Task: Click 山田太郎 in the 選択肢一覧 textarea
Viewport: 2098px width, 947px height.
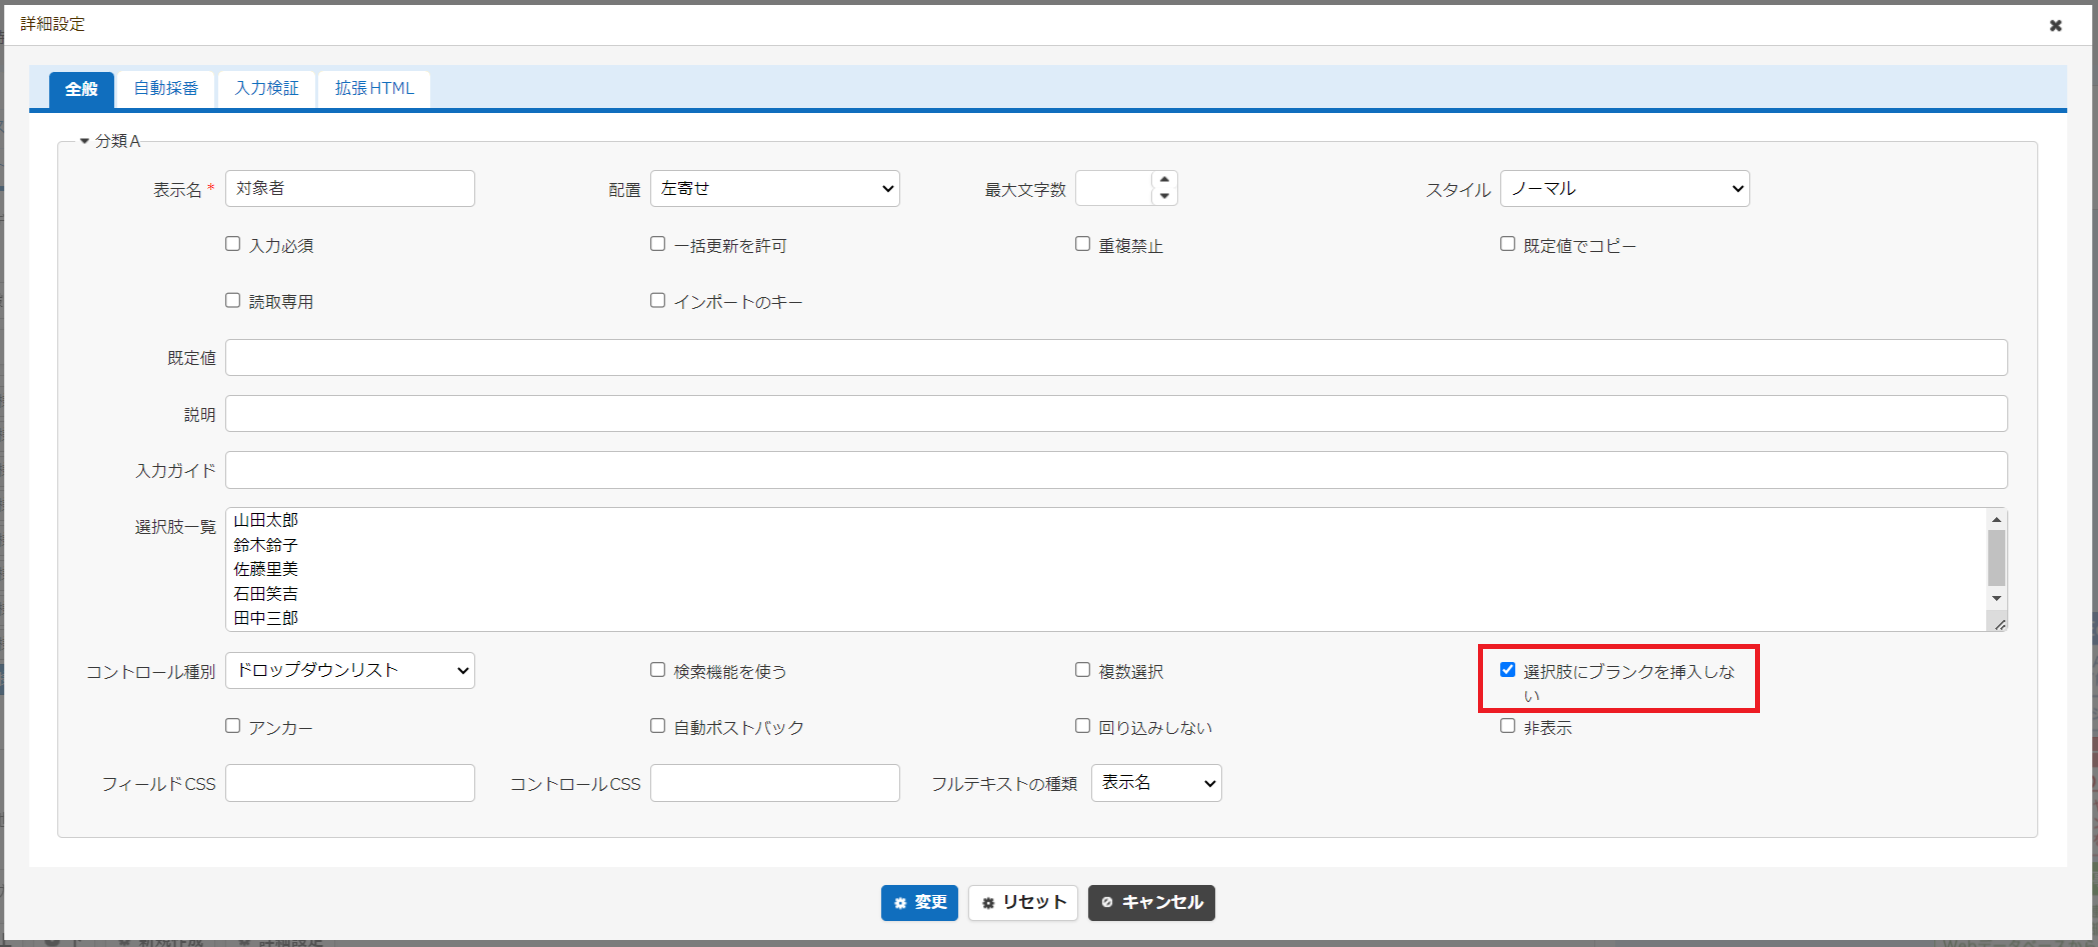Action: tap(266, 520)
